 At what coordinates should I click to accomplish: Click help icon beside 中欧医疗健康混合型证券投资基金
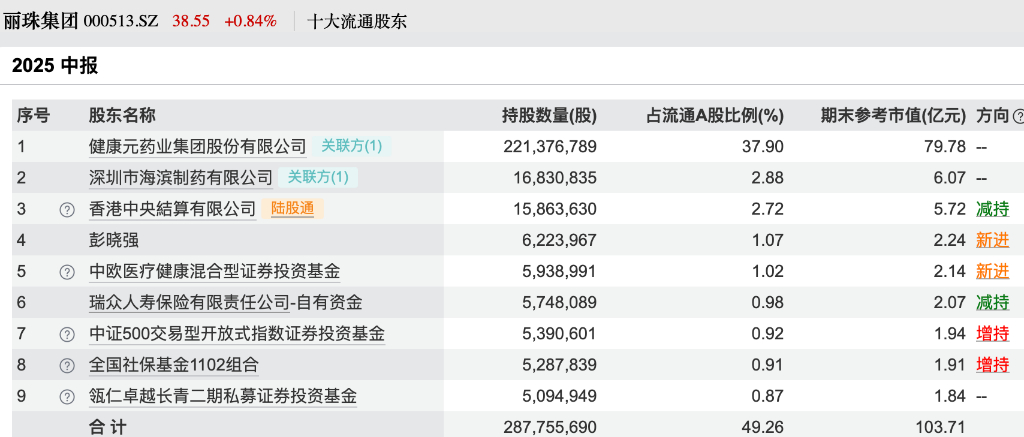pos(67,272)
